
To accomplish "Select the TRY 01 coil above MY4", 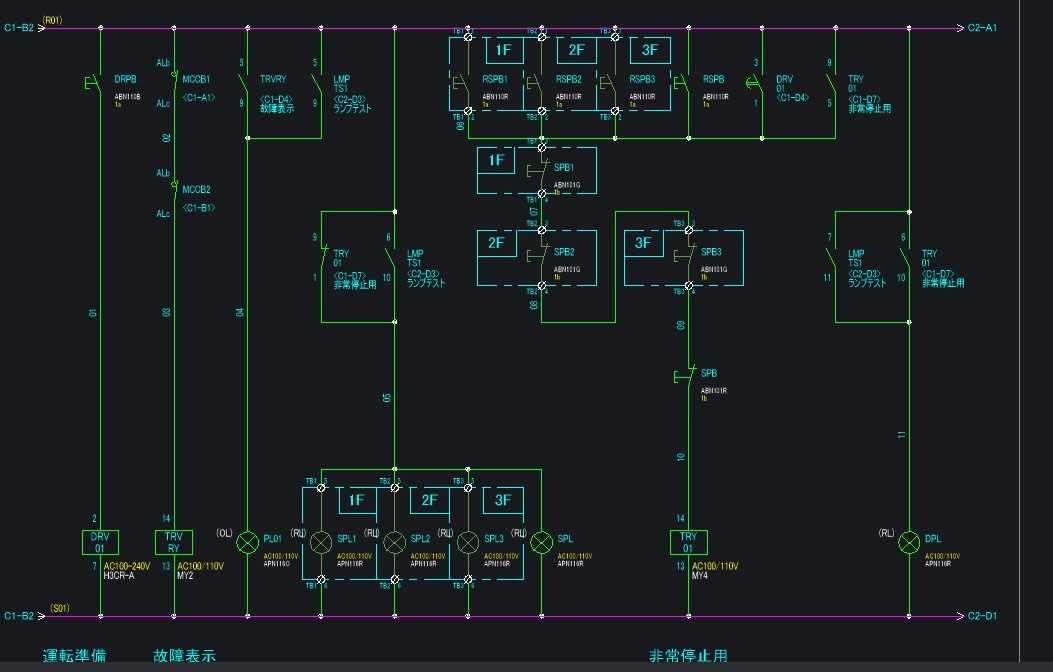I will 688,542.
